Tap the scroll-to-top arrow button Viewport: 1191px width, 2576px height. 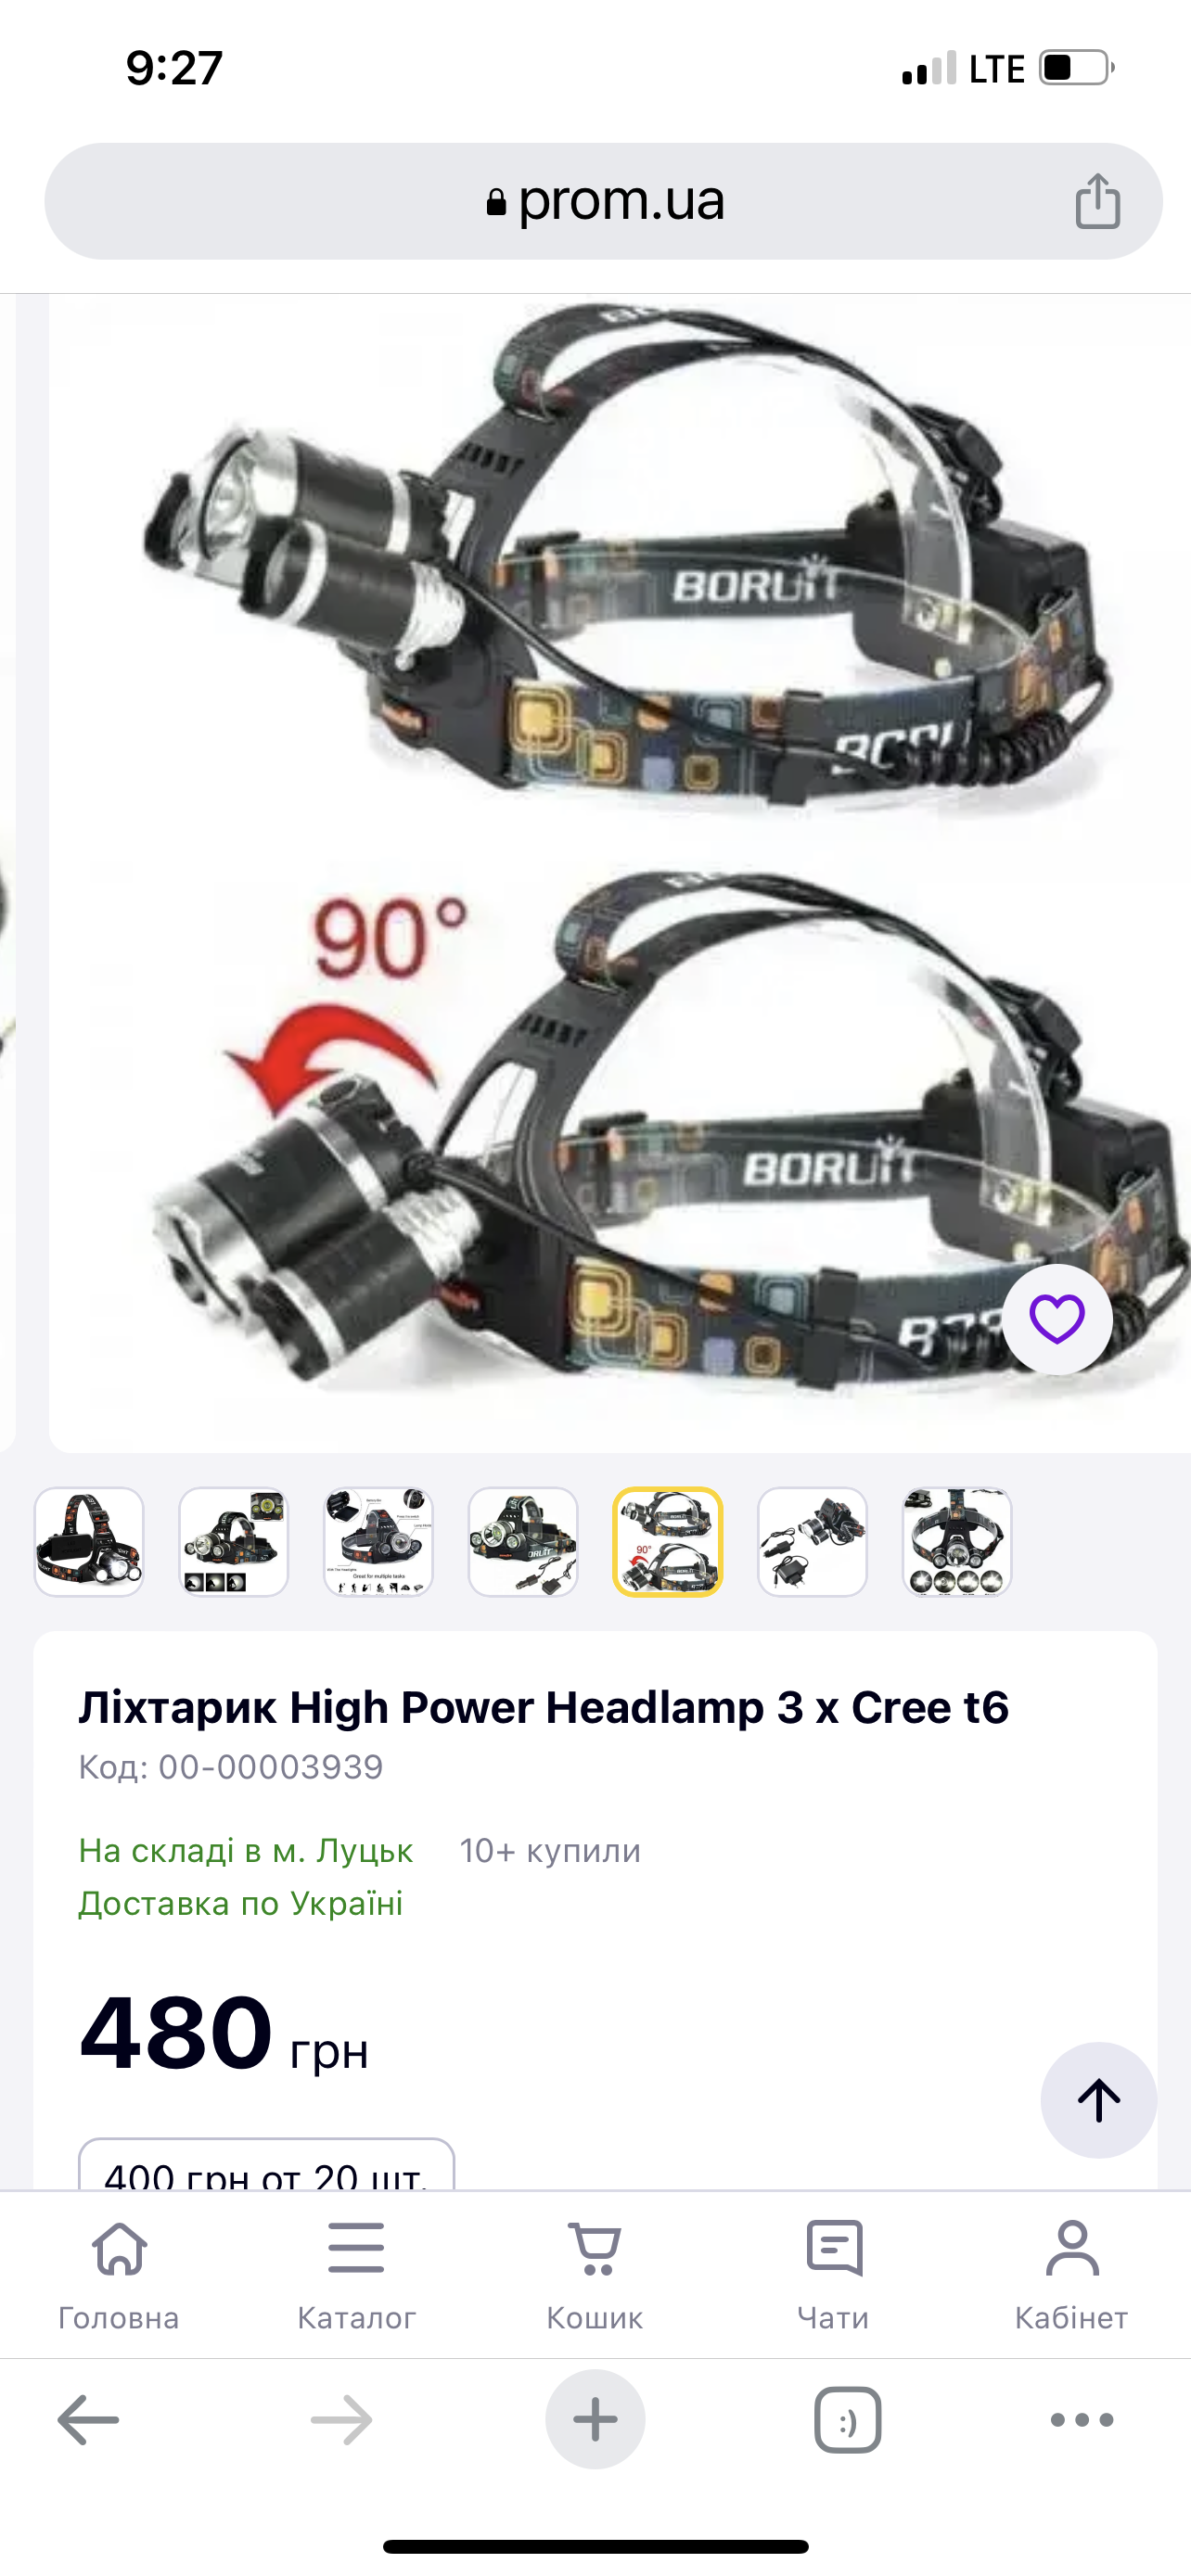[x=1098, y=2100]
